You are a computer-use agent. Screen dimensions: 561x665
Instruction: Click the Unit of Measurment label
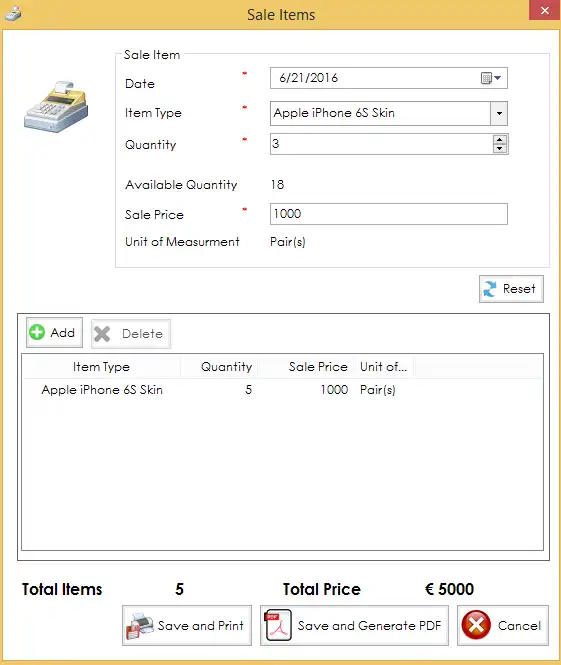(182, 242)
